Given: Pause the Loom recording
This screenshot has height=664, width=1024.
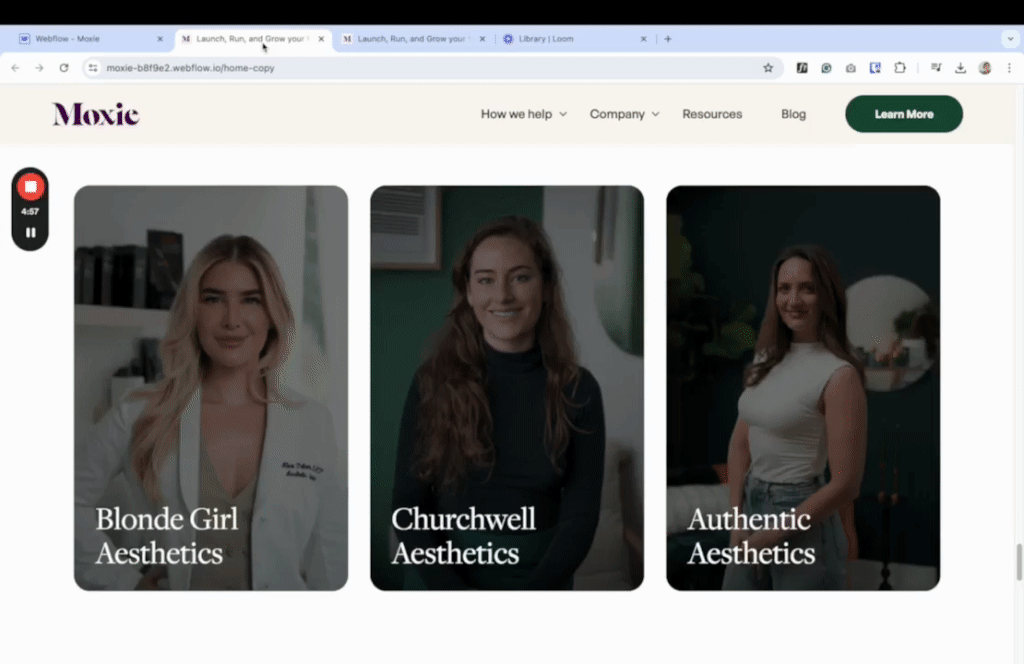Looking at the screenshot, I should (31, 232).
